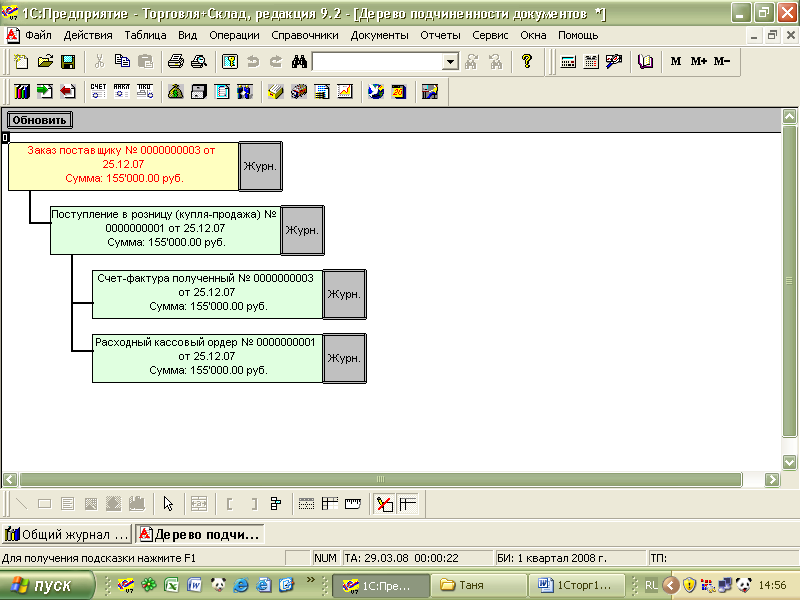Image resolution: width=800 pixels, height=600 pixels.
Task: Open the calendar icon
Action: pos(591,62)
